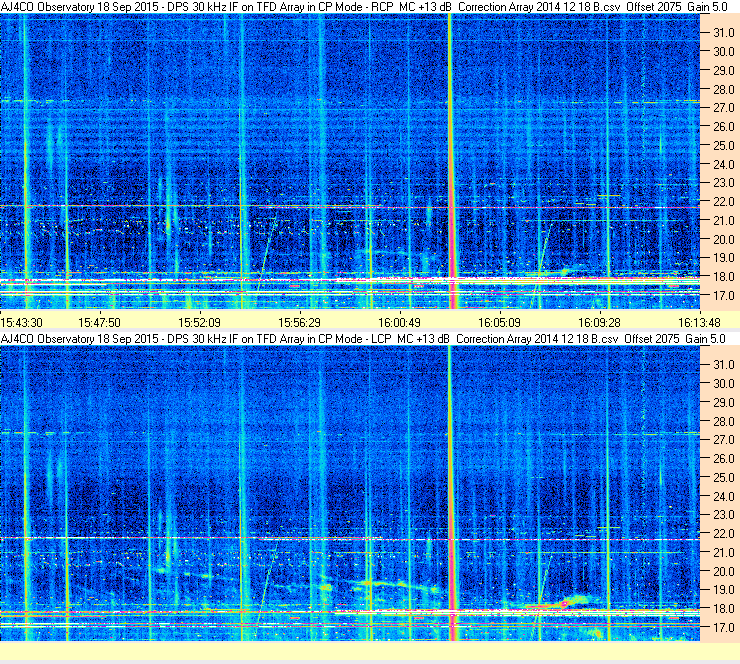Click 25.0 on the RCP frequency axis
The height and width of the screenshot is (664, 740).
click(x=723, y=146)
